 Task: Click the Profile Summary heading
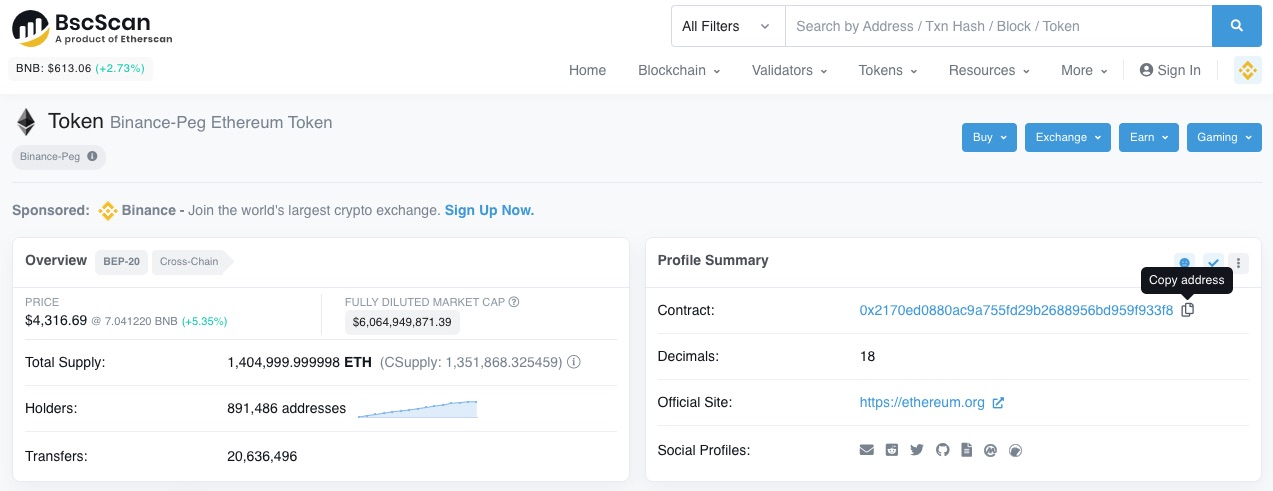click(x=713, y=260)
